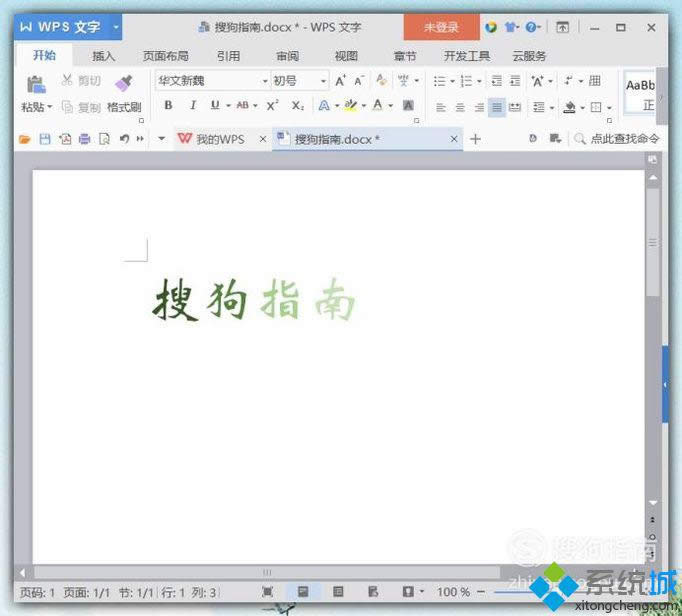Open the WPS 文字 application menu arrow
Viewport: 682px width, 616px height.
[116, 27]
